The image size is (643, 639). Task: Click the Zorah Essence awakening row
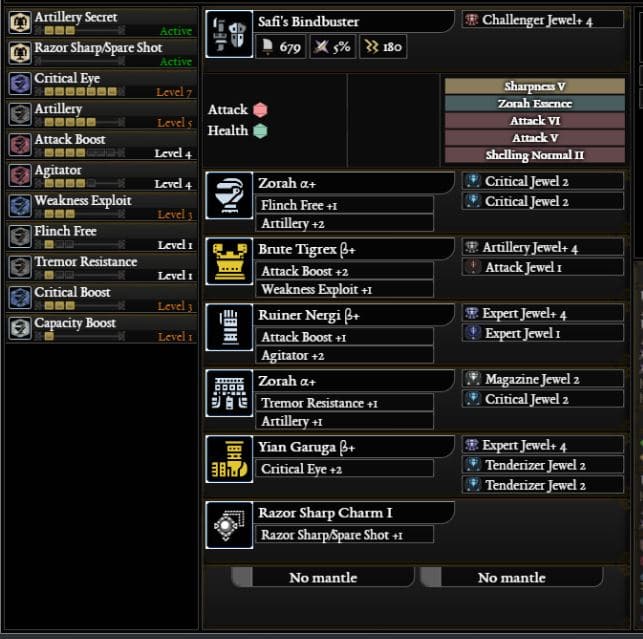[x=535, y=103]
